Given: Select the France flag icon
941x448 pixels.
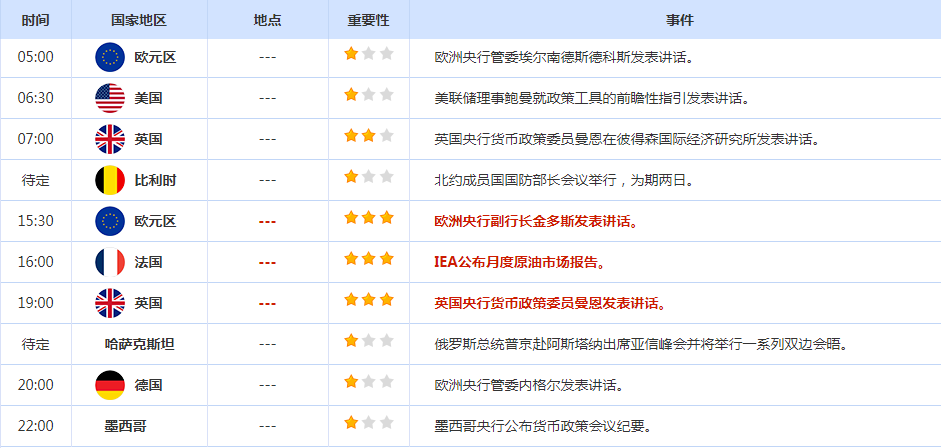Looking at the screenshot, I should [109, 262].
